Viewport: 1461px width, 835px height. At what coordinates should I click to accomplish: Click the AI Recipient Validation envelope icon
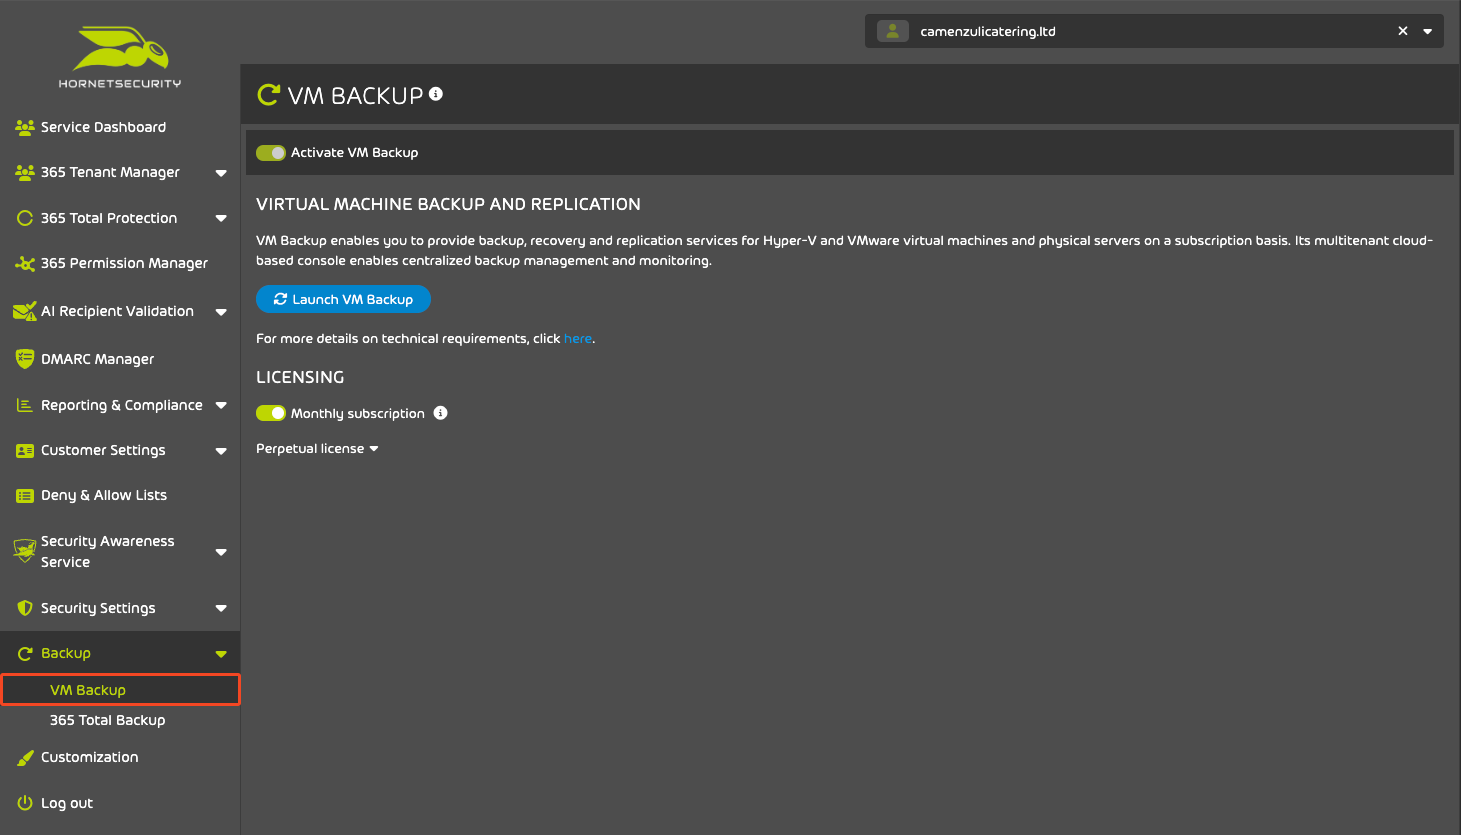(25, 311)
